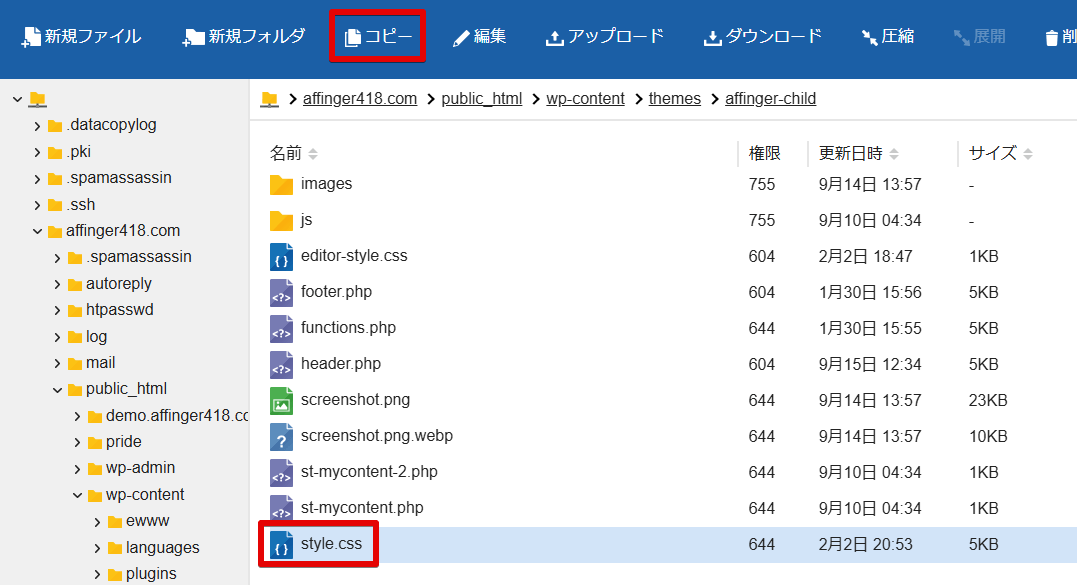
Task: Open the 編集 edit tool
Action: [x=479, y=36]
